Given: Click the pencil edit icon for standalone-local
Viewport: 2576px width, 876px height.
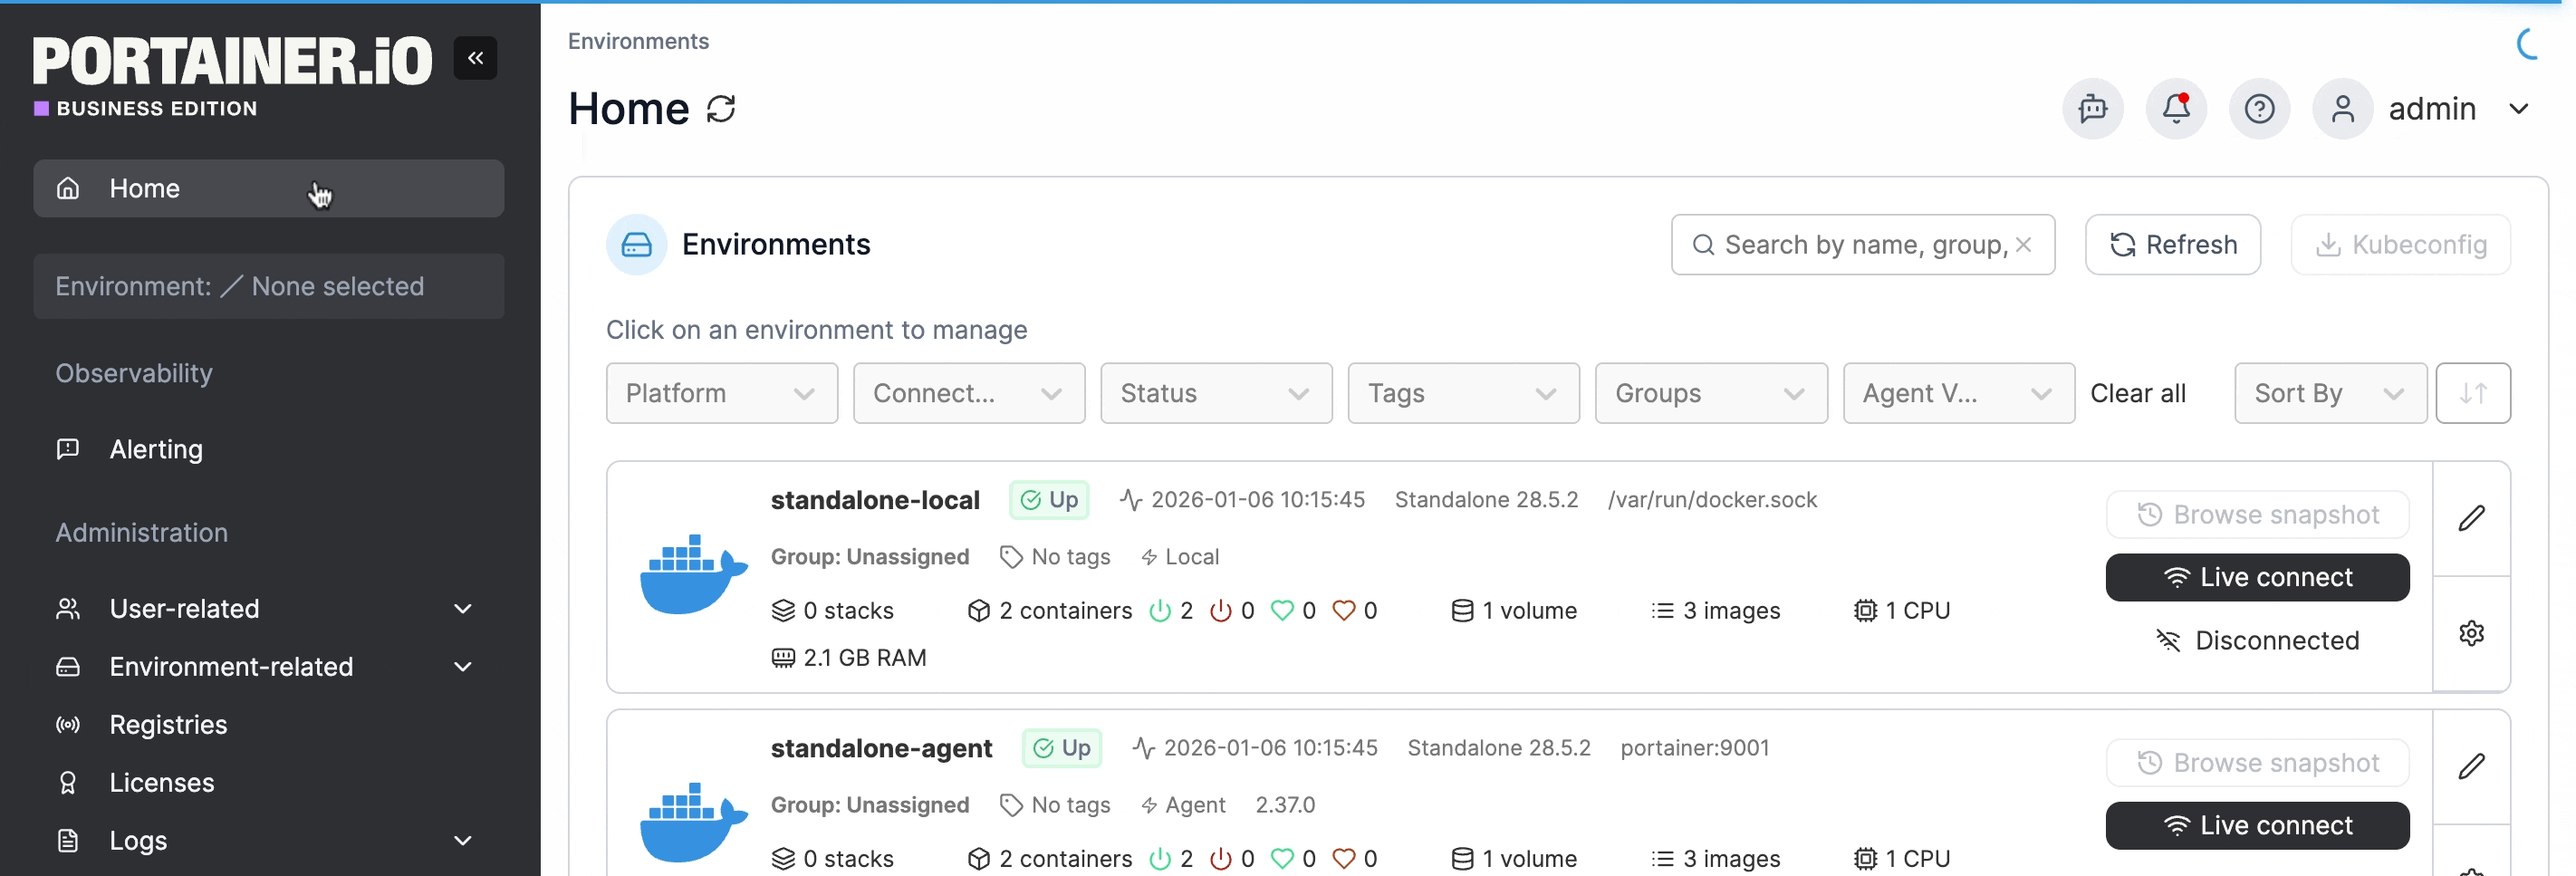Looking at the screenshot, I should coord(2470,518).
